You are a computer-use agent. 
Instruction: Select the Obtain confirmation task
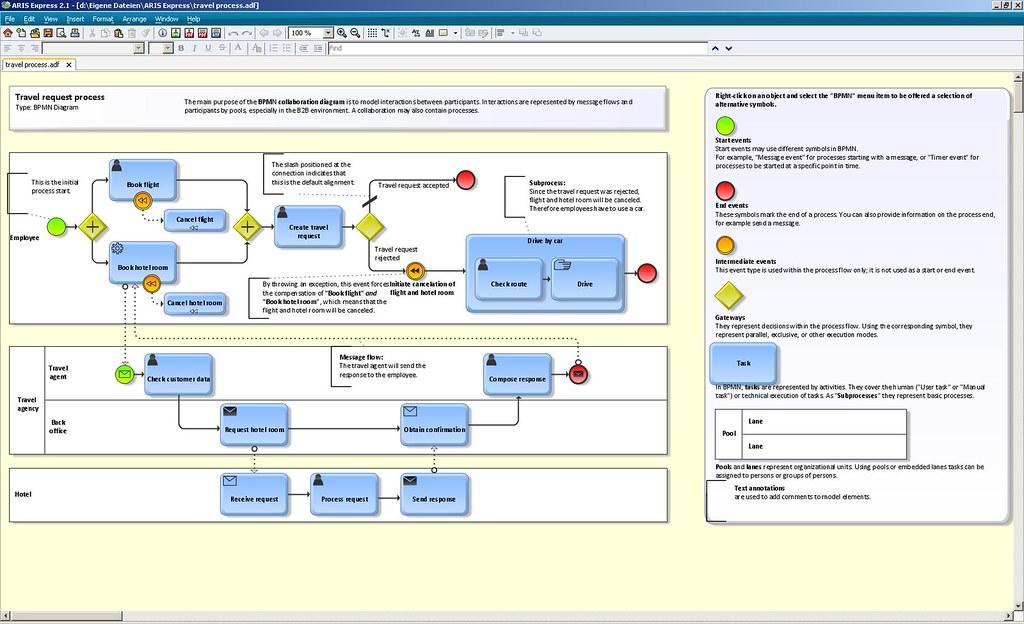[x=434, y=425]
